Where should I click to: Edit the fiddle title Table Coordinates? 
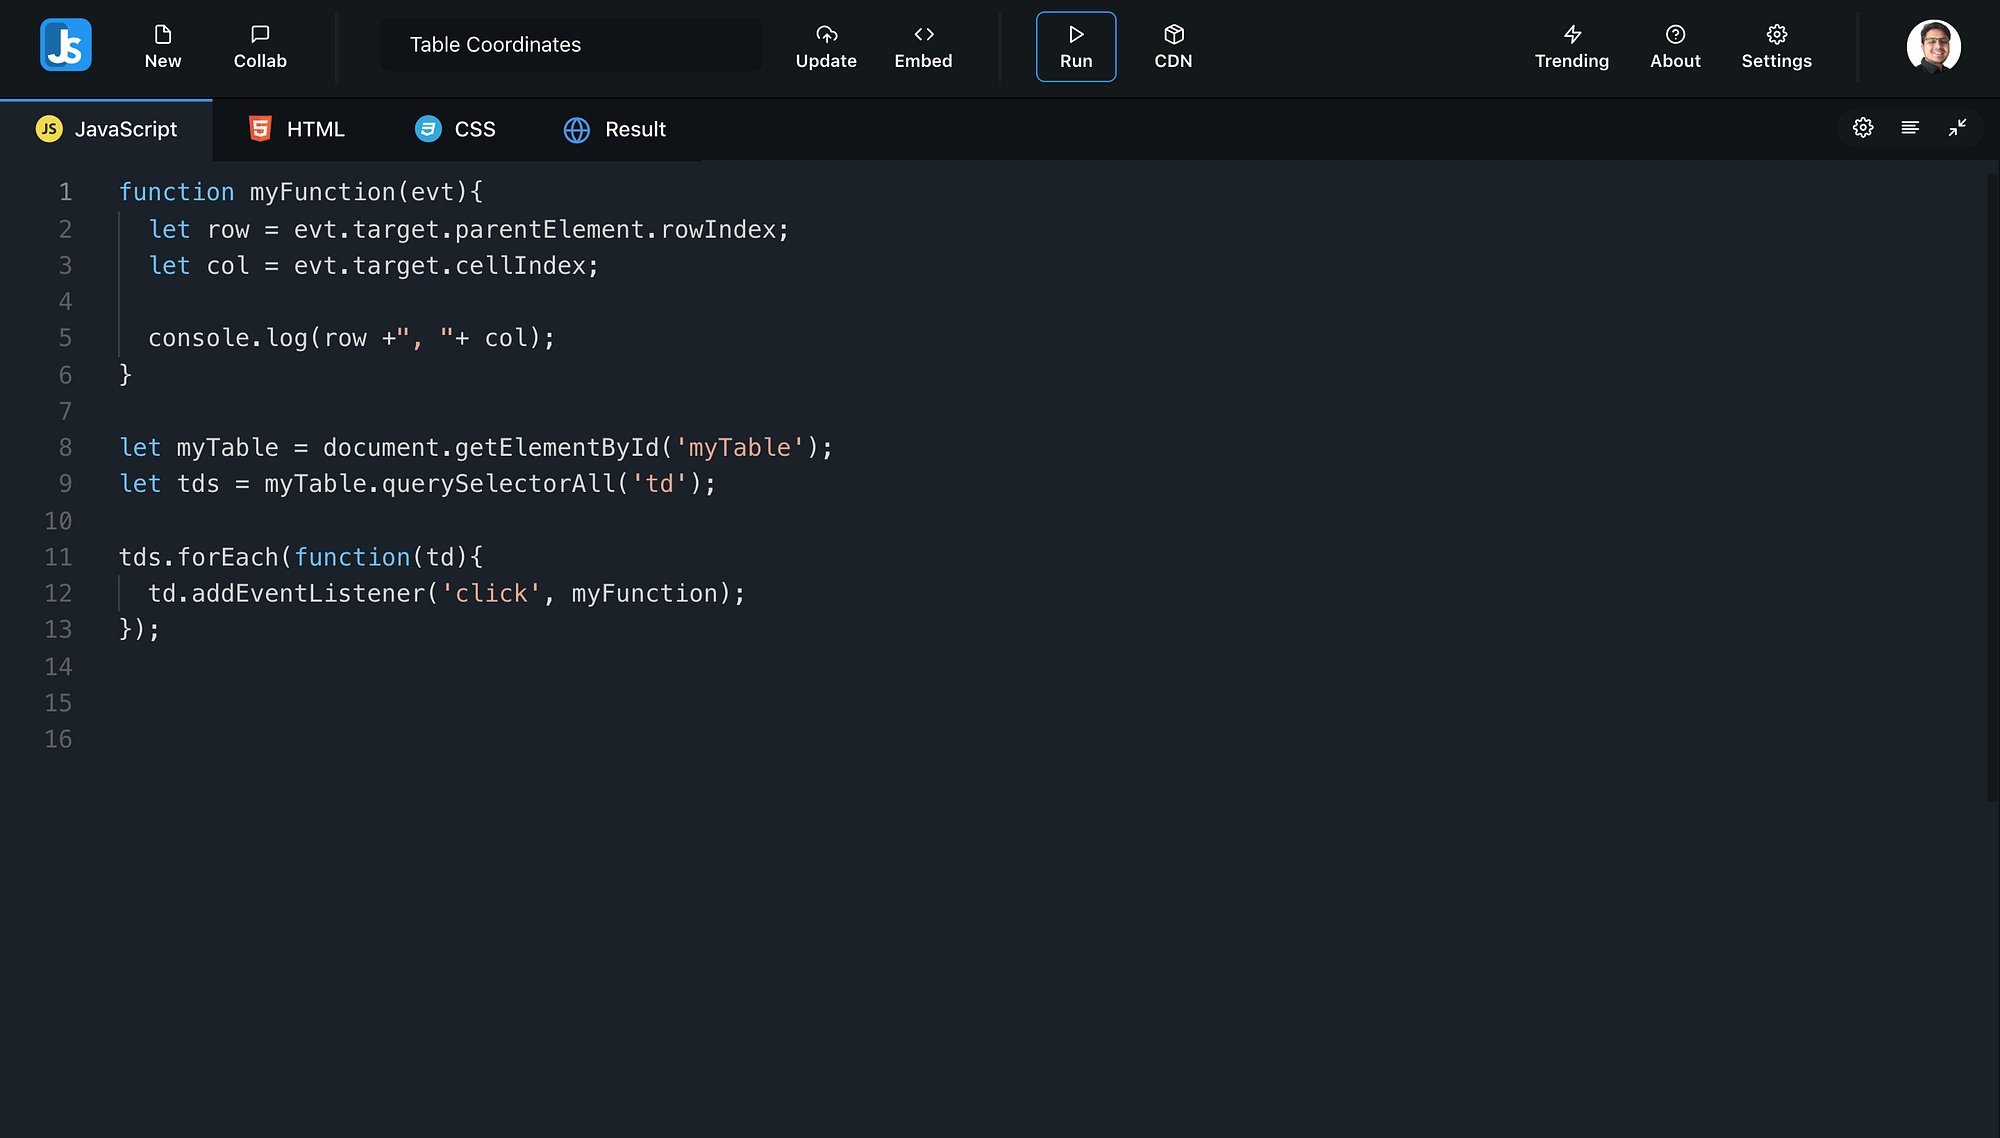tap(570, 44)
